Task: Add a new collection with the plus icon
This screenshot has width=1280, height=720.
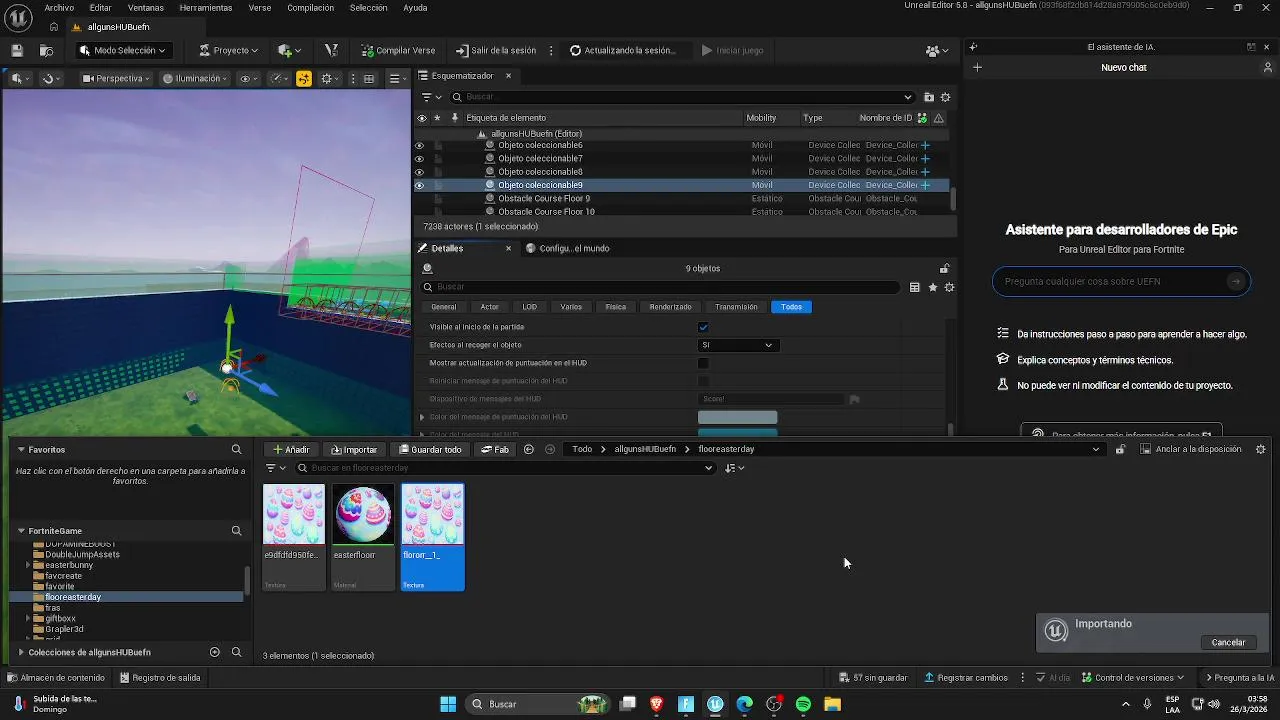Action: click(214, 652)
